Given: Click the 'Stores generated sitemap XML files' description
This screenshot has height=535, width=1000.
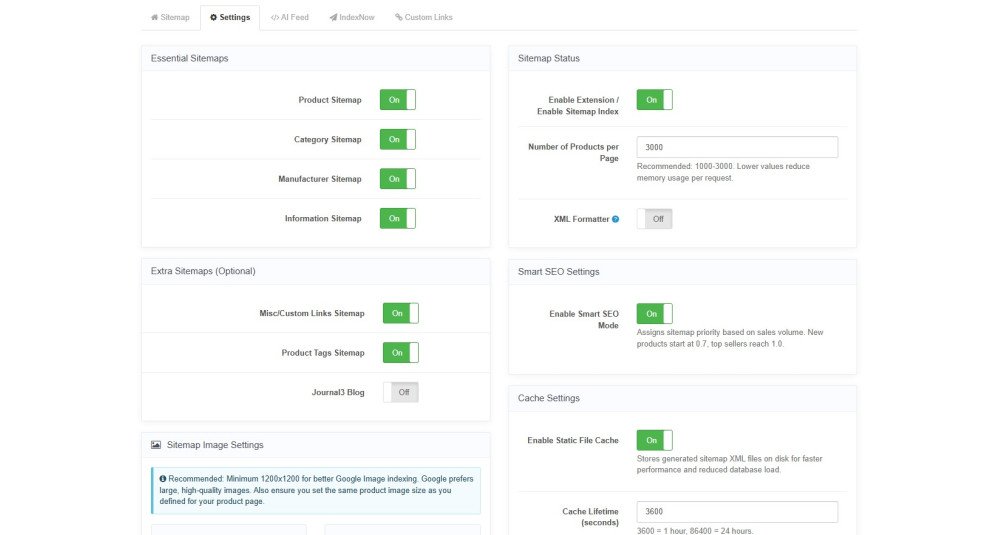Looking at the screenshot, I should point(729,464).
